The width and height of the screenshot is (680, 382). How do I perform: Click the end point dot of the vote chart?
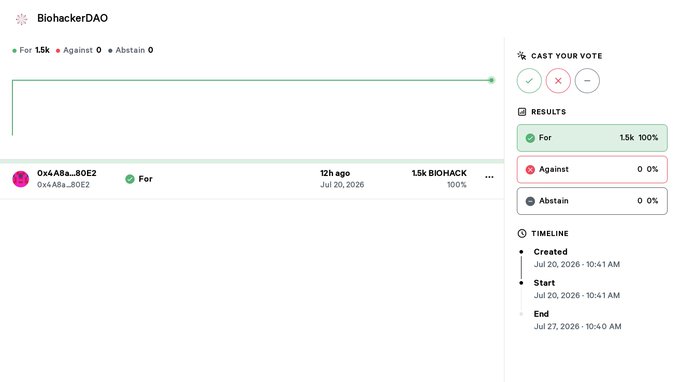pyautogui.click(x=491, y=80)
